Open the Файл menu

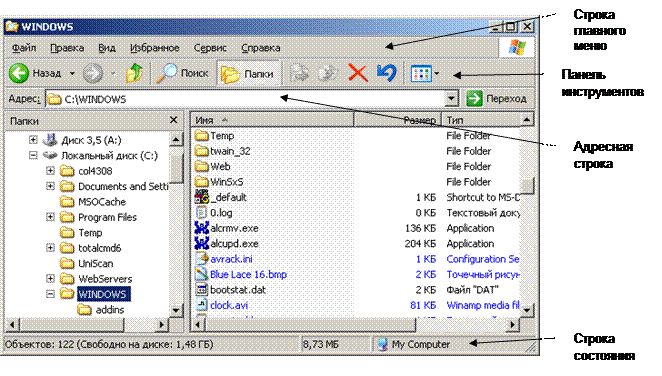pyautogui.click(x=24, y=48)
